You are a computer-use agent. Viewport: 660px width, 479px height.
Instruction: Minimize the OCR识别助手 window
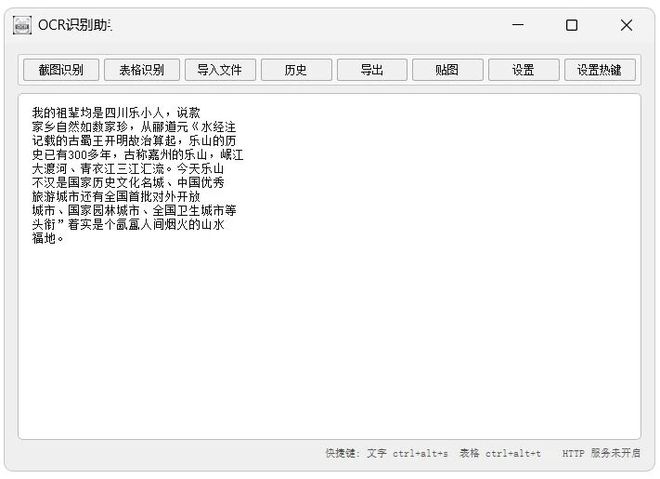[518, 25]
